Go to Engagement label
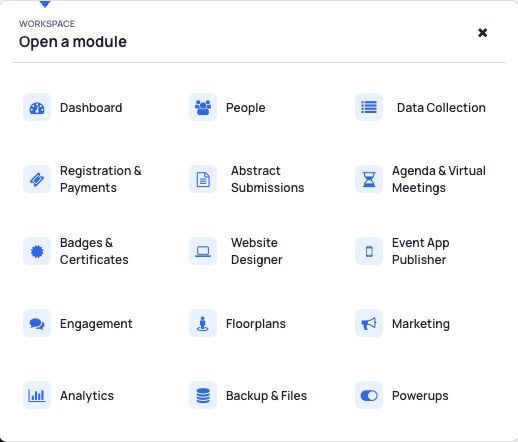This screenshot has width=518, height=442. click(x=96, y=324)
